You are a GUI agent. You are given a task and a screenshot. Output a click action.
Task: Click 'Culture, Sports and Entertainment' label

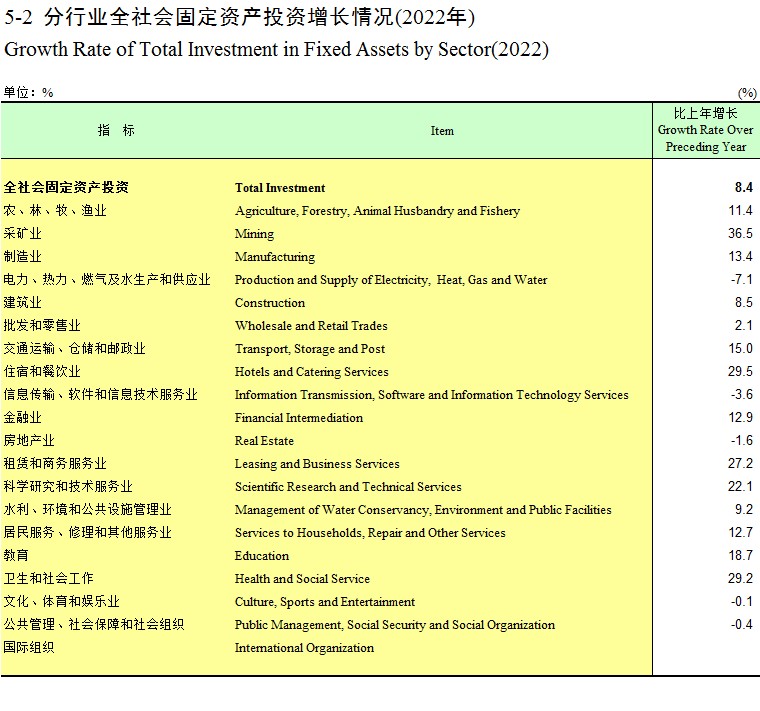pos(325,602)
